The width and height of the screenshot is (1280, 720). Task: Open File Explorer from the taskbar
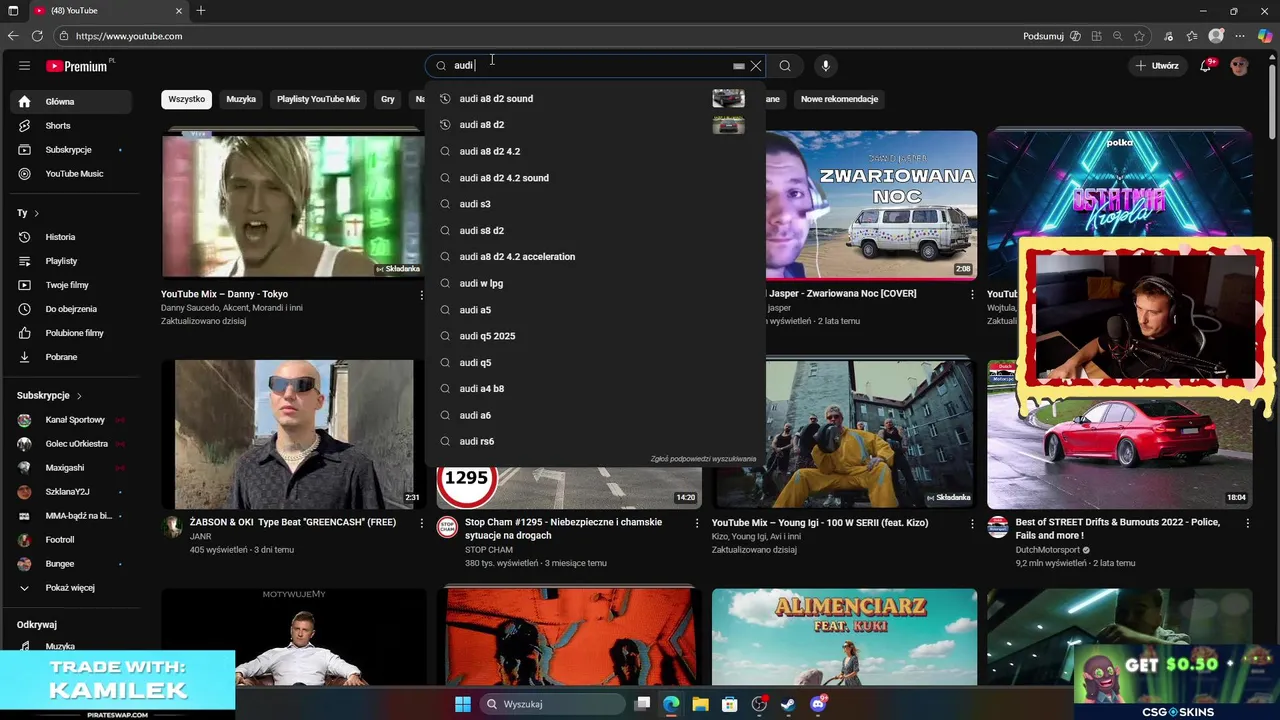700,704
